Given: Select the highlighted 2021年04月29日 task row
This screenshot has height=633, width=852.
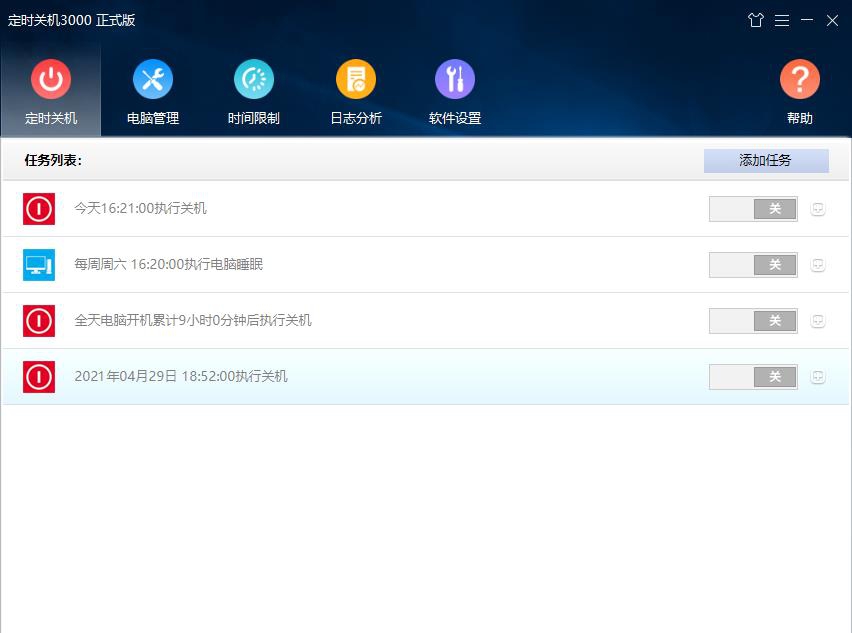Looking at the screenshot, I should [x=400, y=377].
